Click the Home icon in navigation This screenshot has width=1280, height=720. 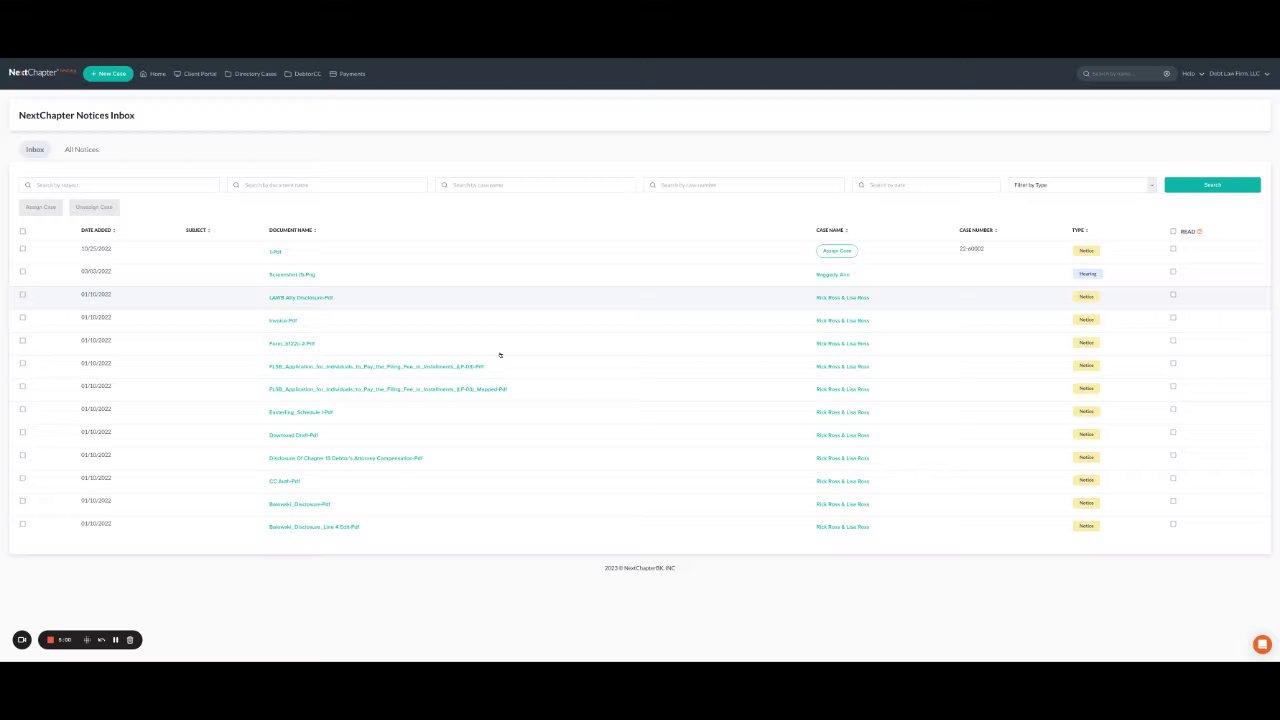pyautogui.click(x=143, y=74)
